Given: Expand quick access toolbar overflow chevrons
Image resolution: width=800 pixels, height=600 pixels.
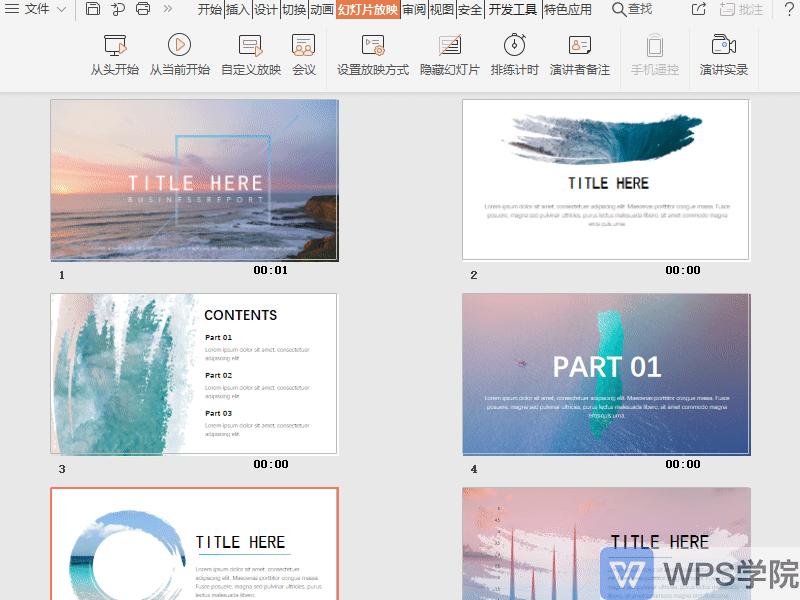Looking at the screenshot, I should coord(167,9).
